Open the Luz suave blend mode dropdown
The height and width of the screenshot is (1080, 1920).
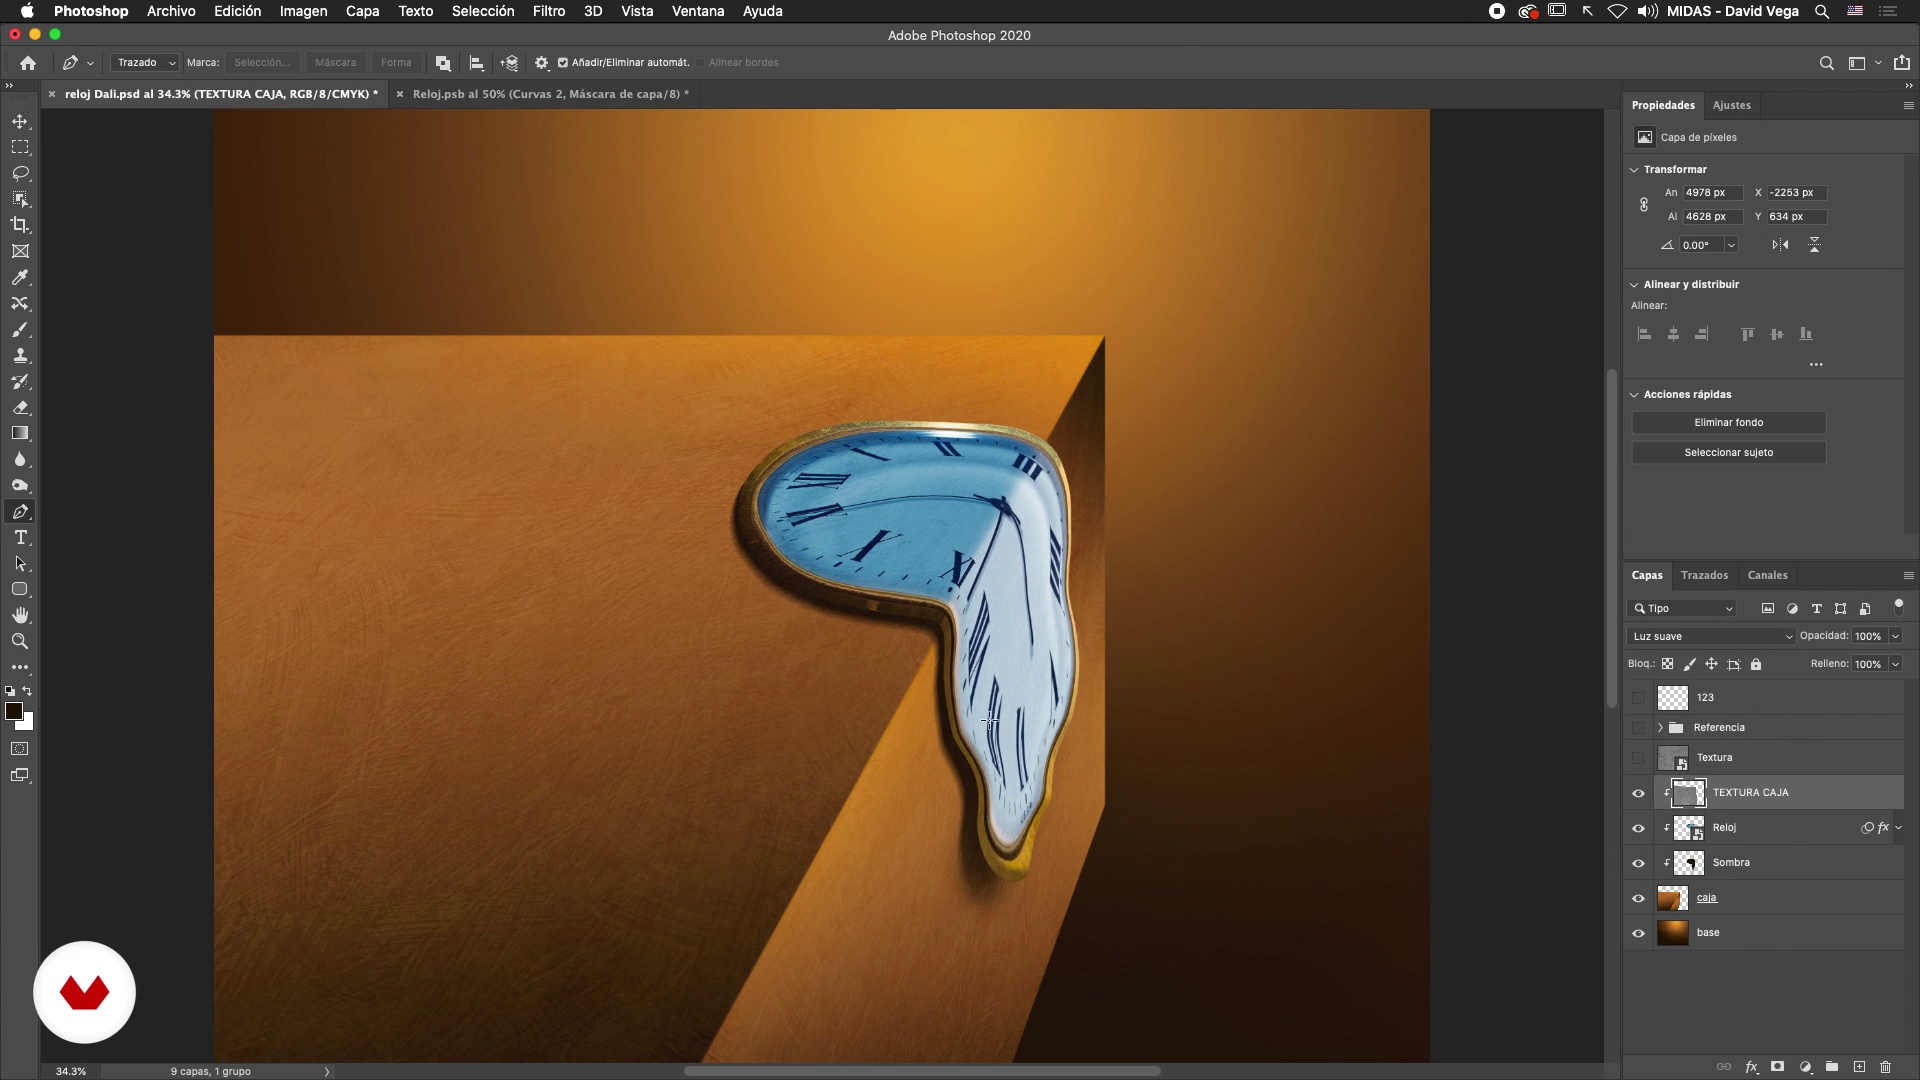click(1711, 636)
